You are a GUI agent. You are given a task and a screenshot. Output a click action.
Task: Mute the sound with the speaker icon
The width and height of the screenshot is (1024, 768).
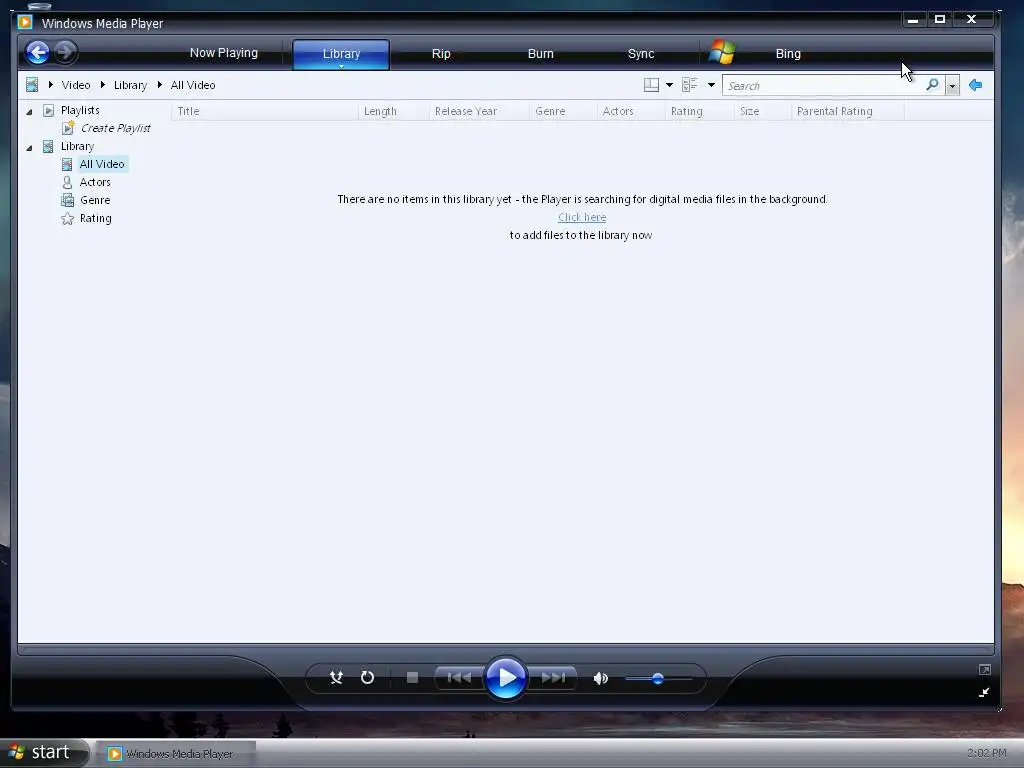point(601,679)
